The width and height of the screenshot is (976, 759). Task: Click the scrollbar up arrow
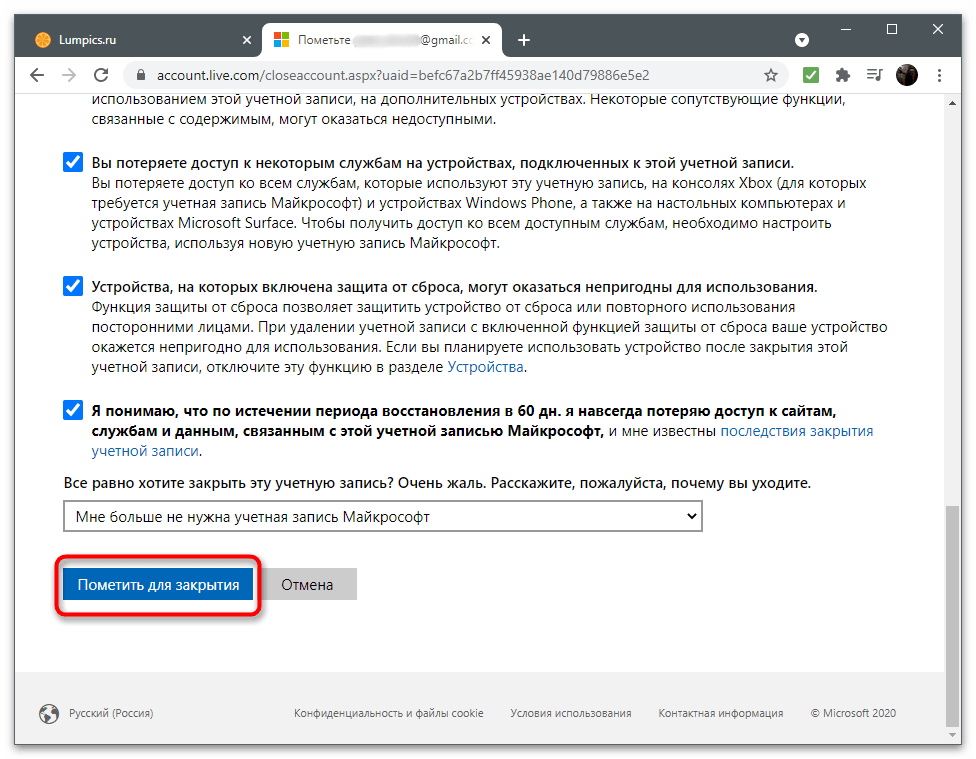pyautogui.click(x=952, y=103)
